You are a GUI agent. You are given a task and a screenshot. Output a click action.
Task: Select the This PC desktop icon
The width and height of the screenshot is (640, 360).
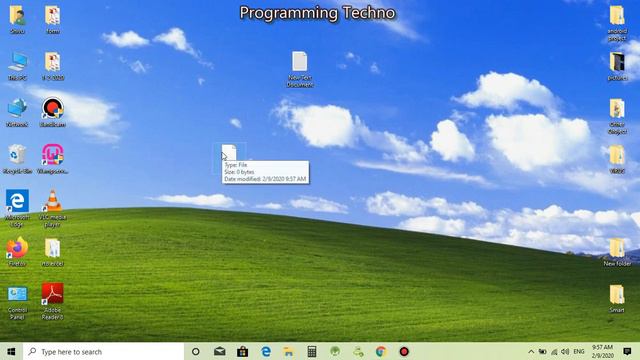pyautogui.click(x=17, y=65)
